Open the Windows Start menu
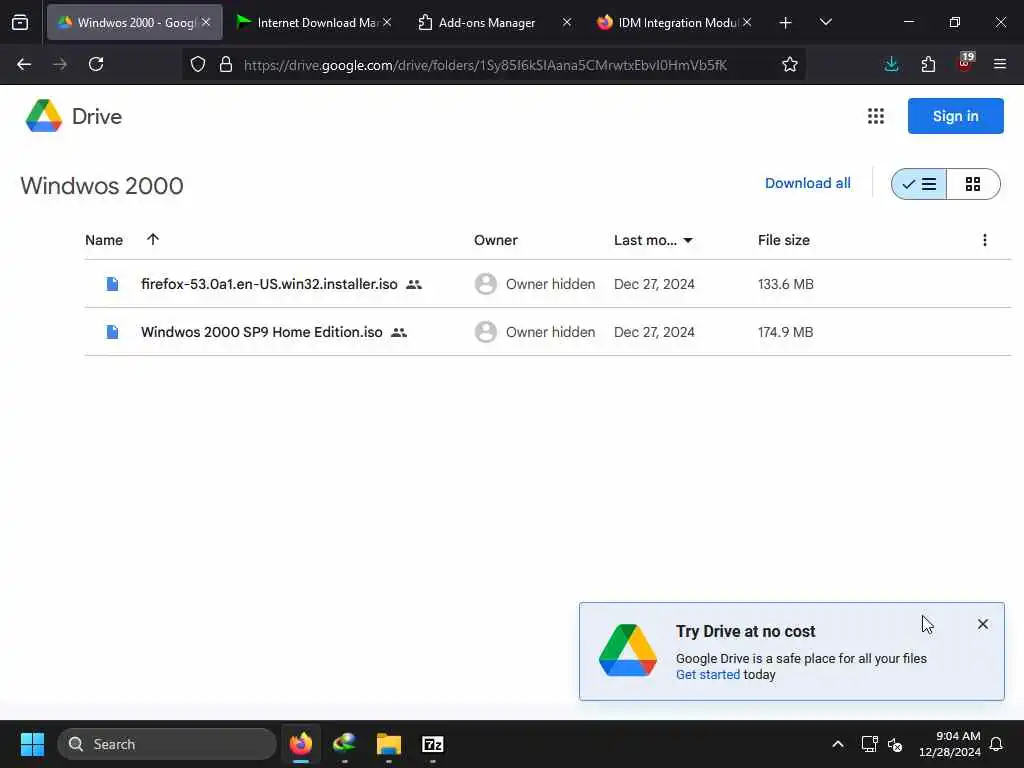Screen dimensions: 1024x768 coord(32,744)
